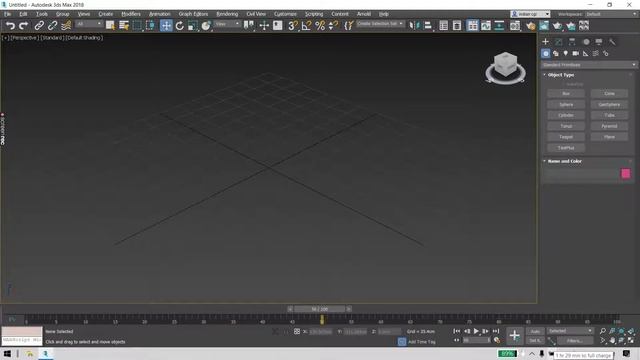The image size is (640, 360).
Task: Open the Standard Primitives category dropdown
Action: tap(589, 64)
